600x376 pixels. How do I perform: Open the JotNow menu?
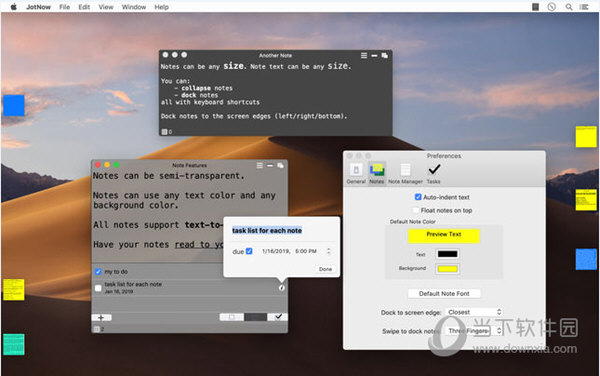(38, 7)
